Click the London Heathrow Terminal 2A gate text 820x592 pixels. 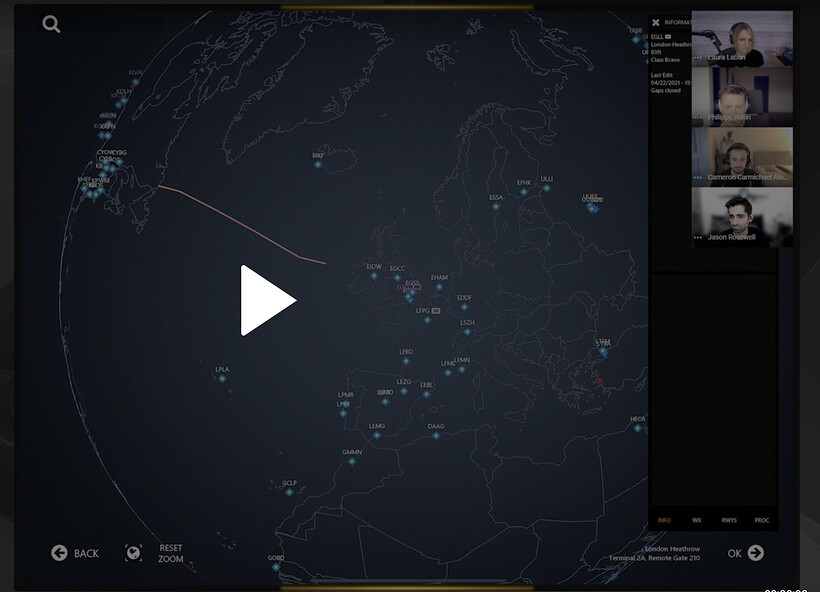[654, 553]
